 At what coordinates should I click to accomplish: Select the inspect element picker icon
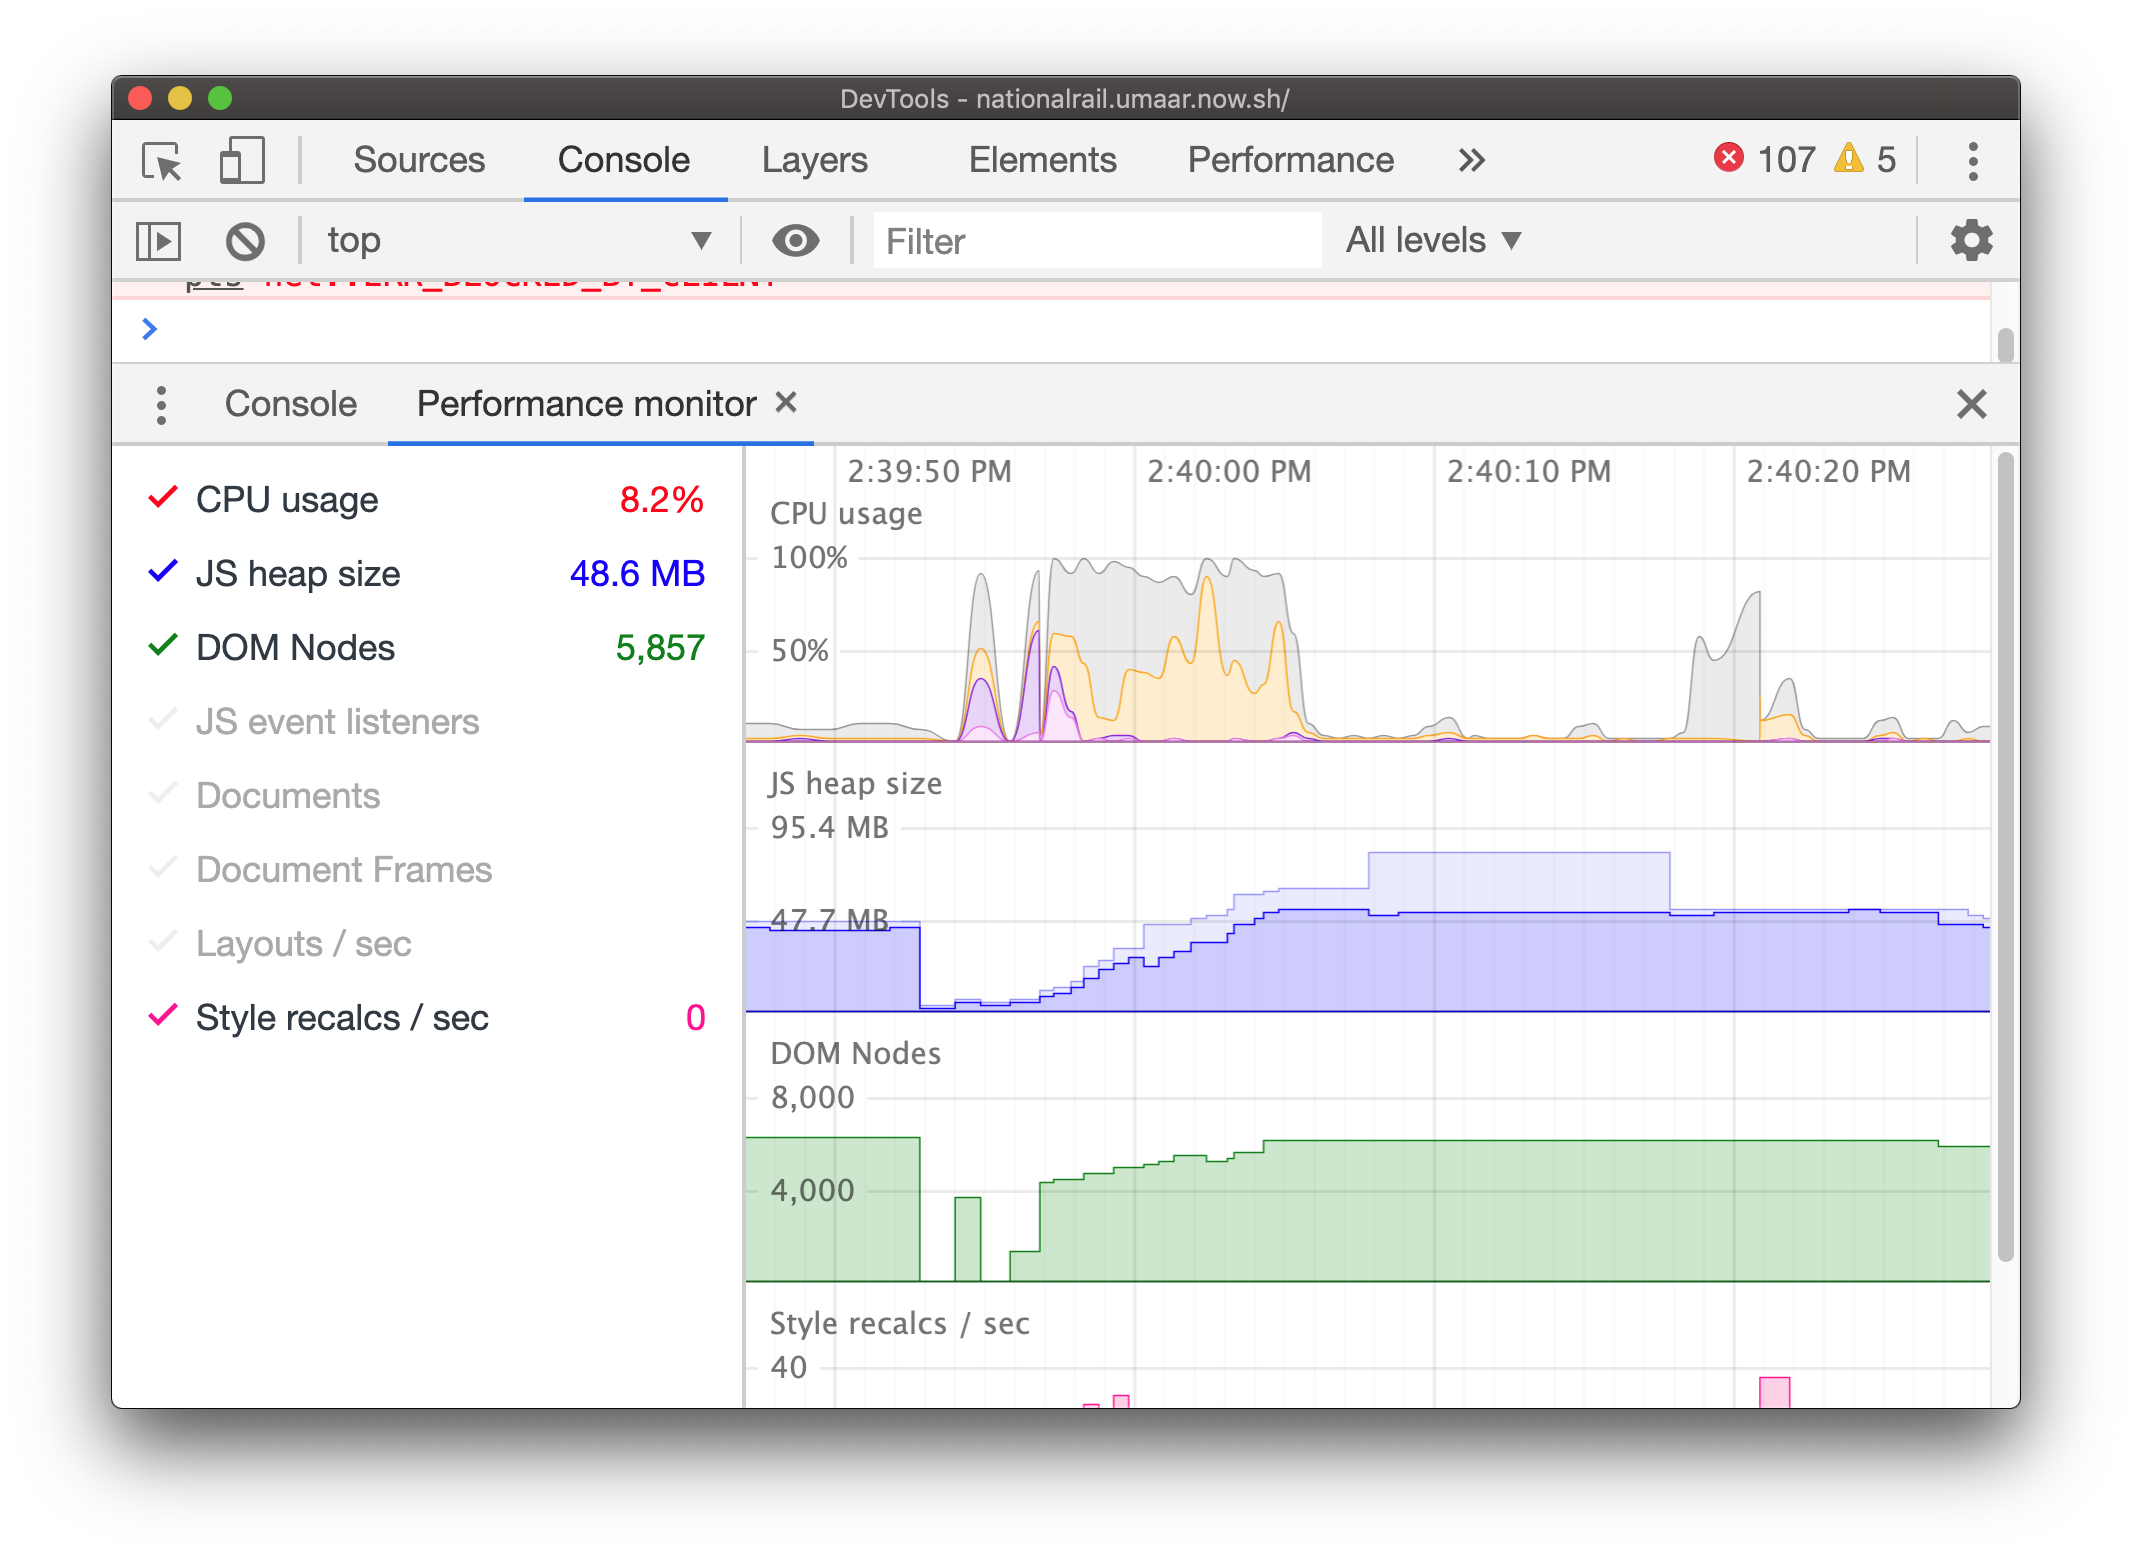click(x=161, y=160)
